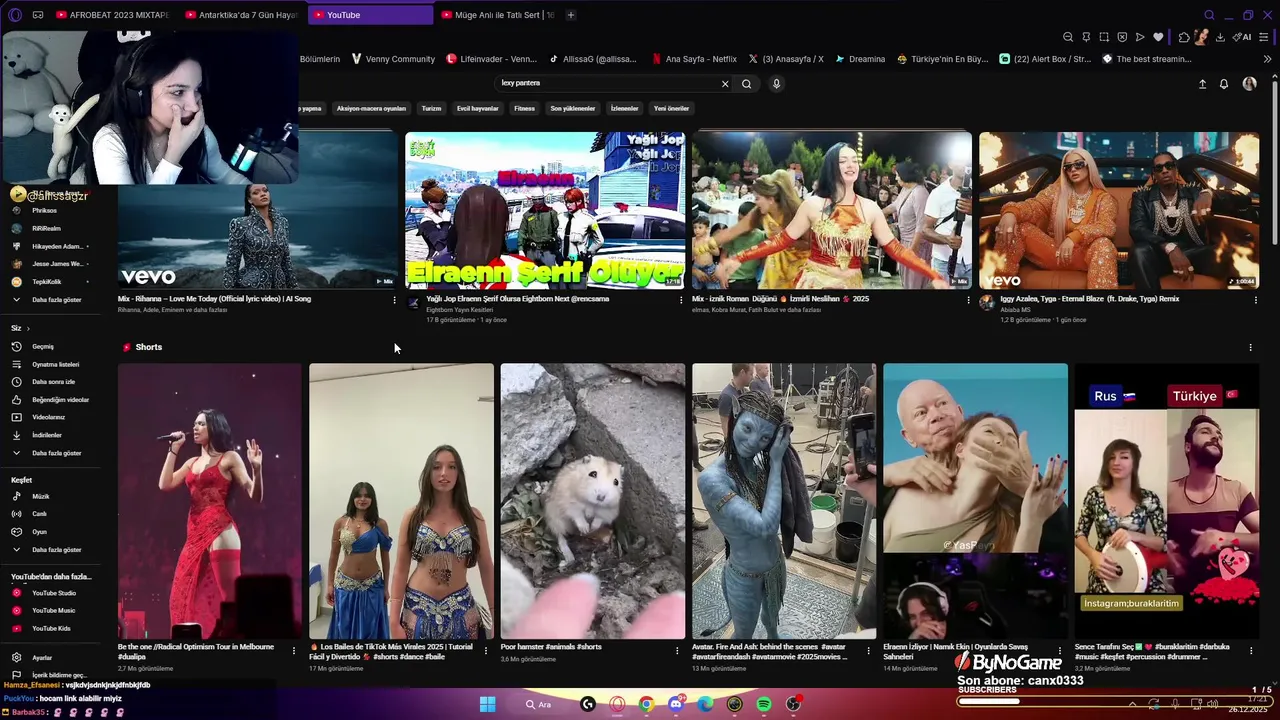
Task: Open İndirilenler downloads in the sidebar
Action: tap(46, 435)
